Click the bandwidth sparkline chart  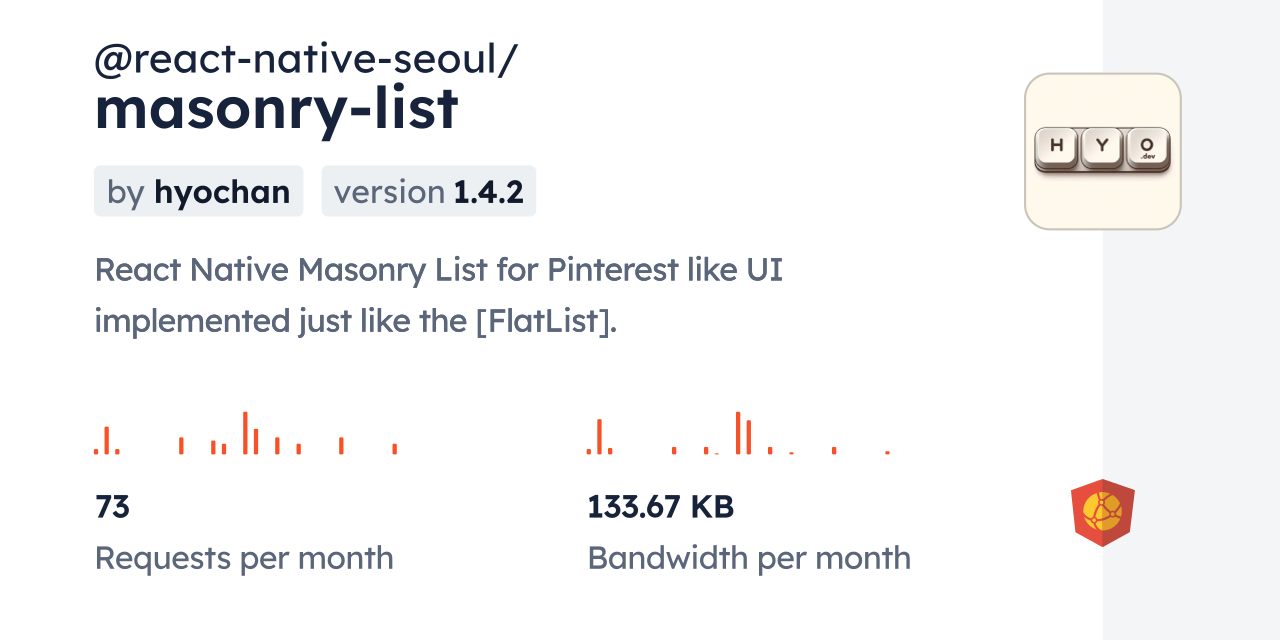738,433
